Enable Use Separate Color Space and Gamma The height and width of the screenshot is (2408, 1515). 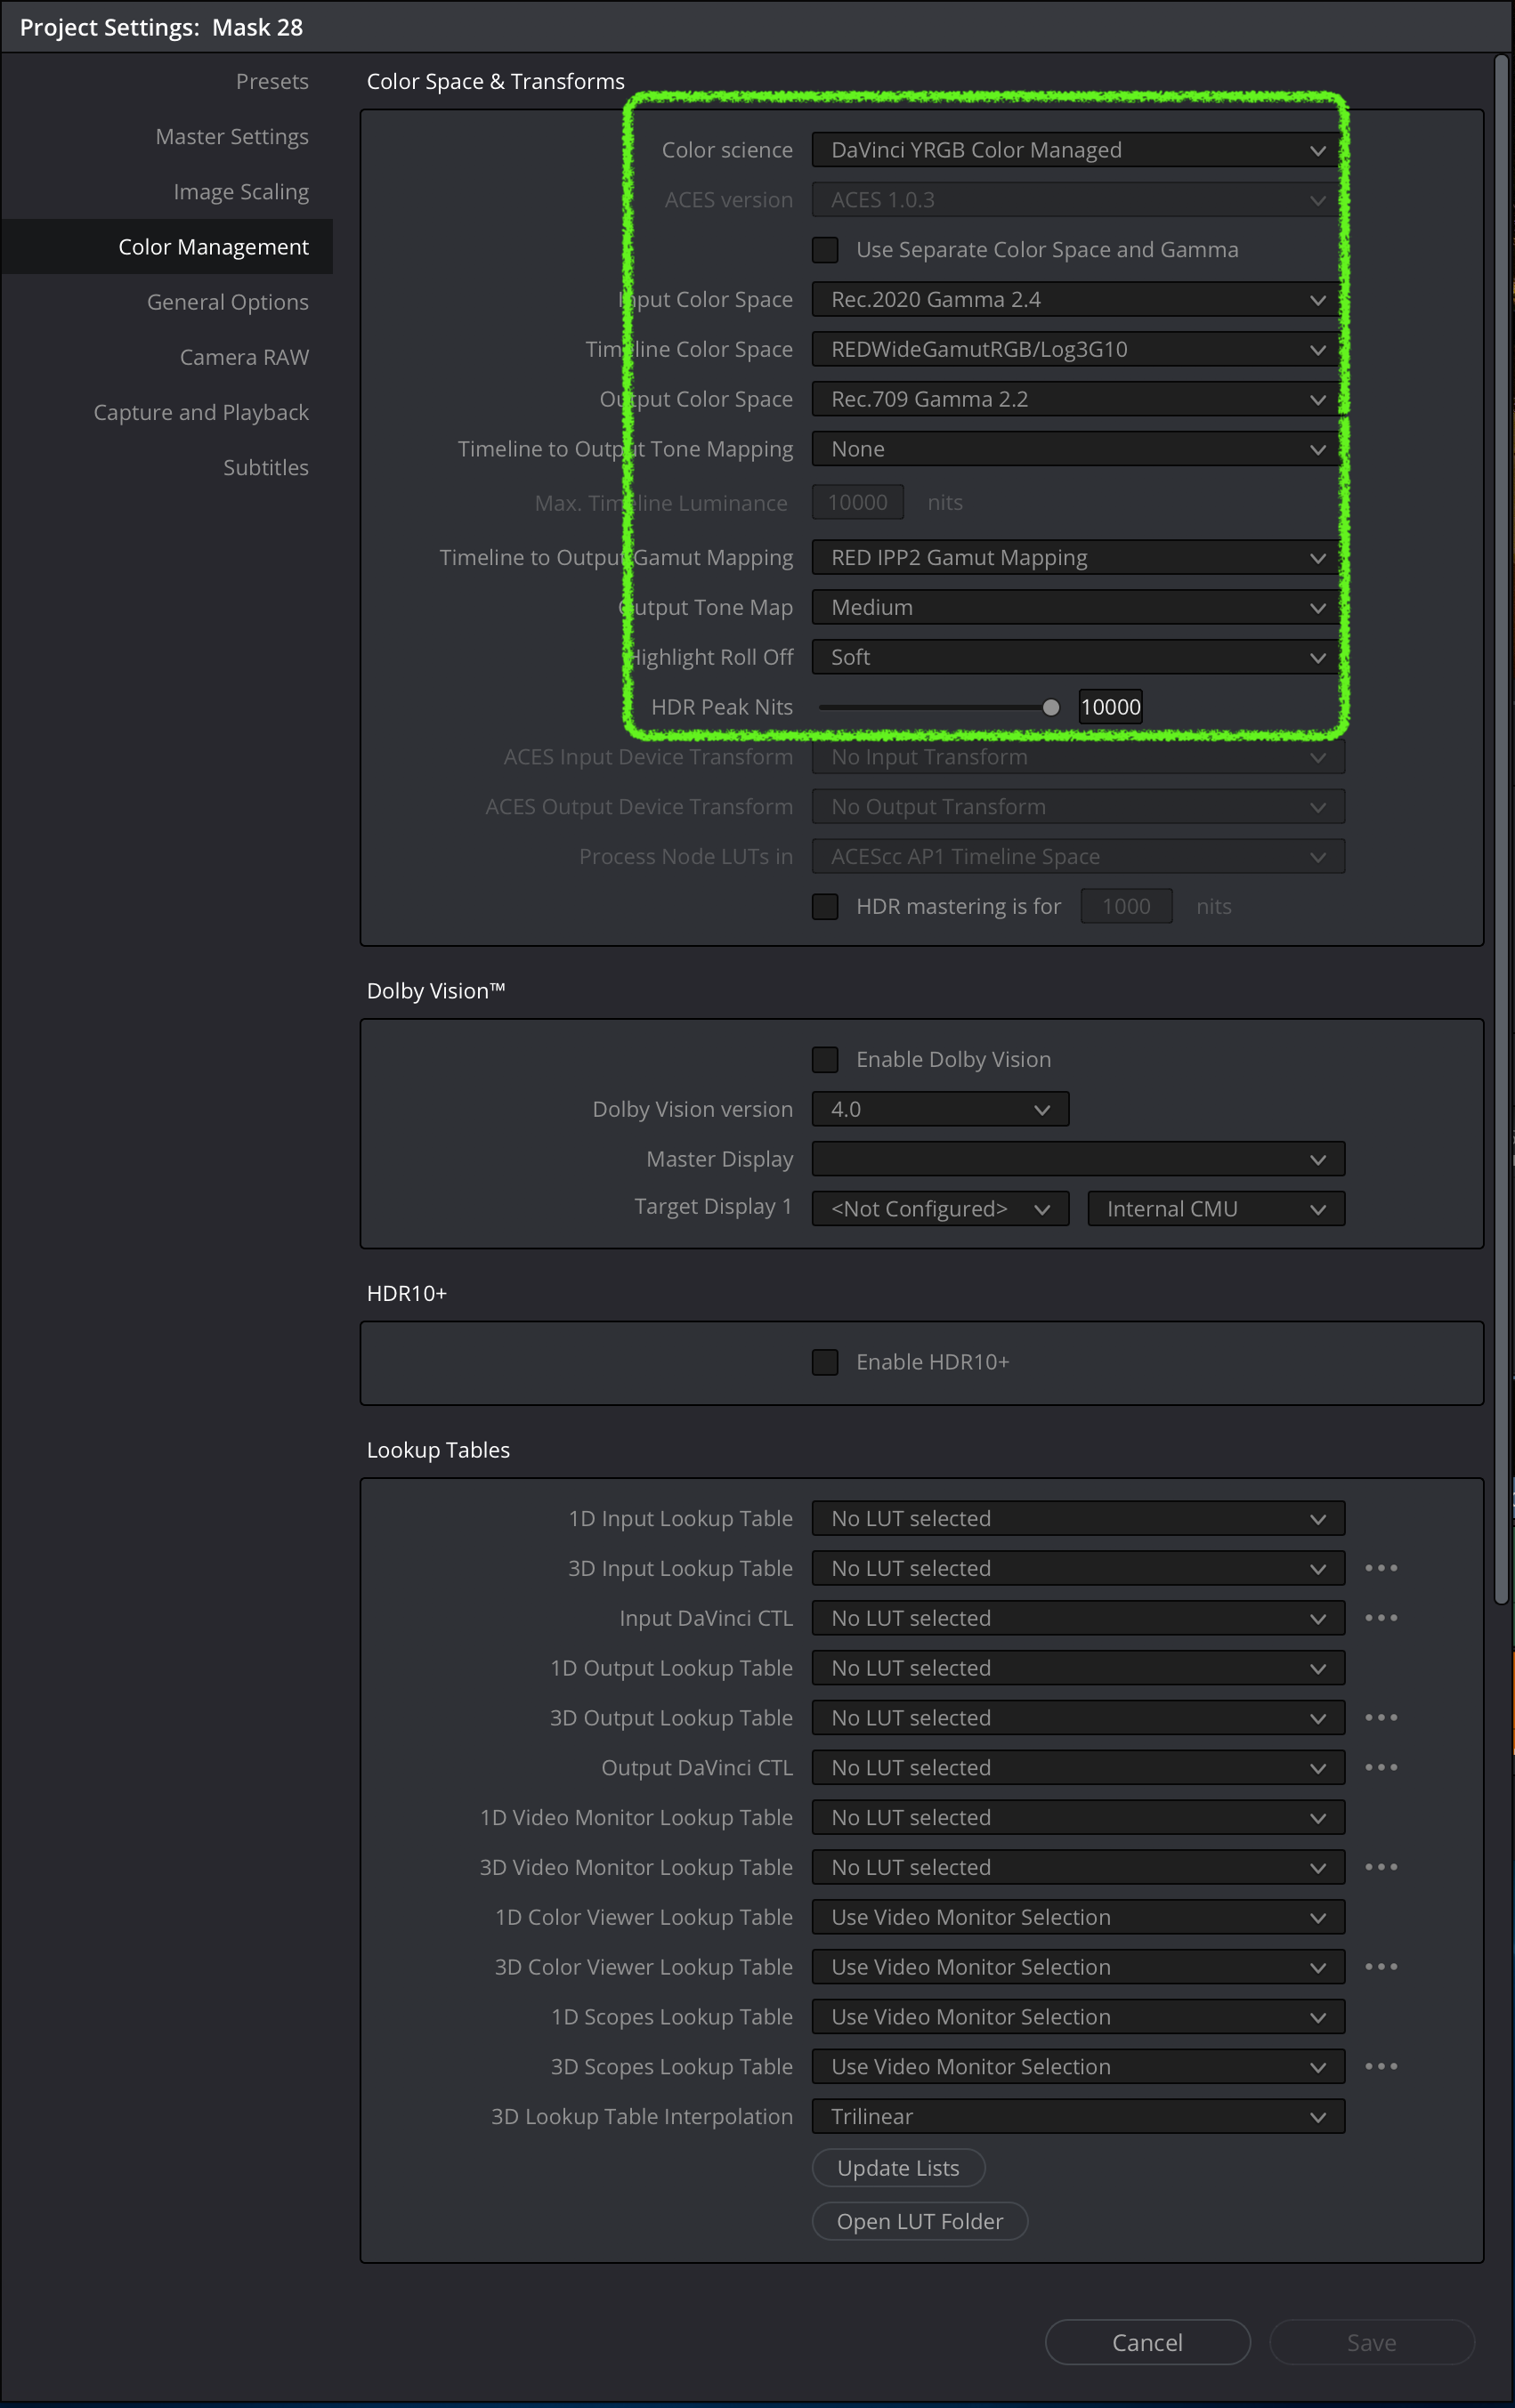click(x=825, y=250)
